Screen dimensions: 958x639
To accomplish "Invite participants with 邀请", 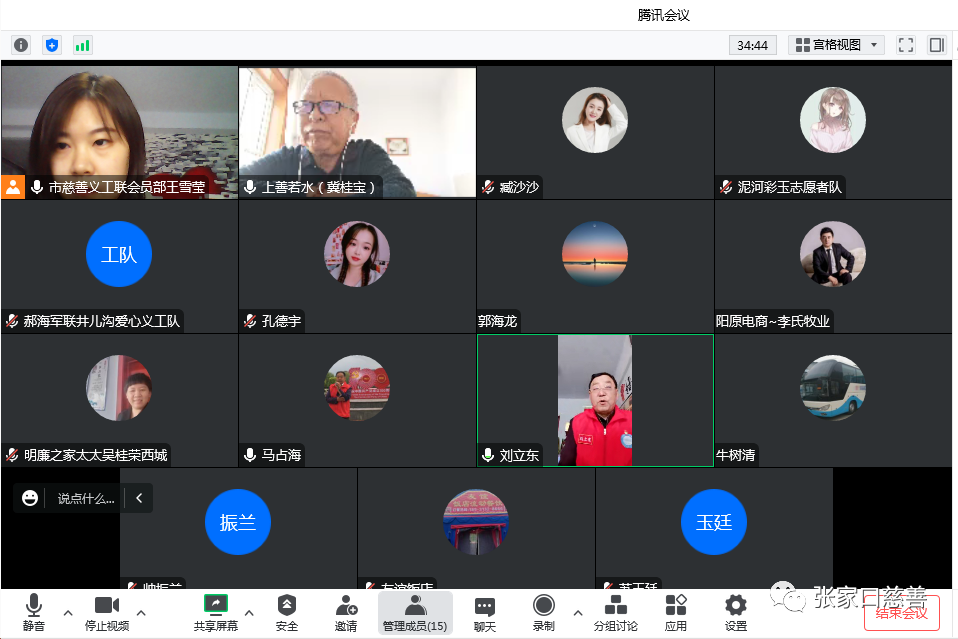I will pos(346,613).
